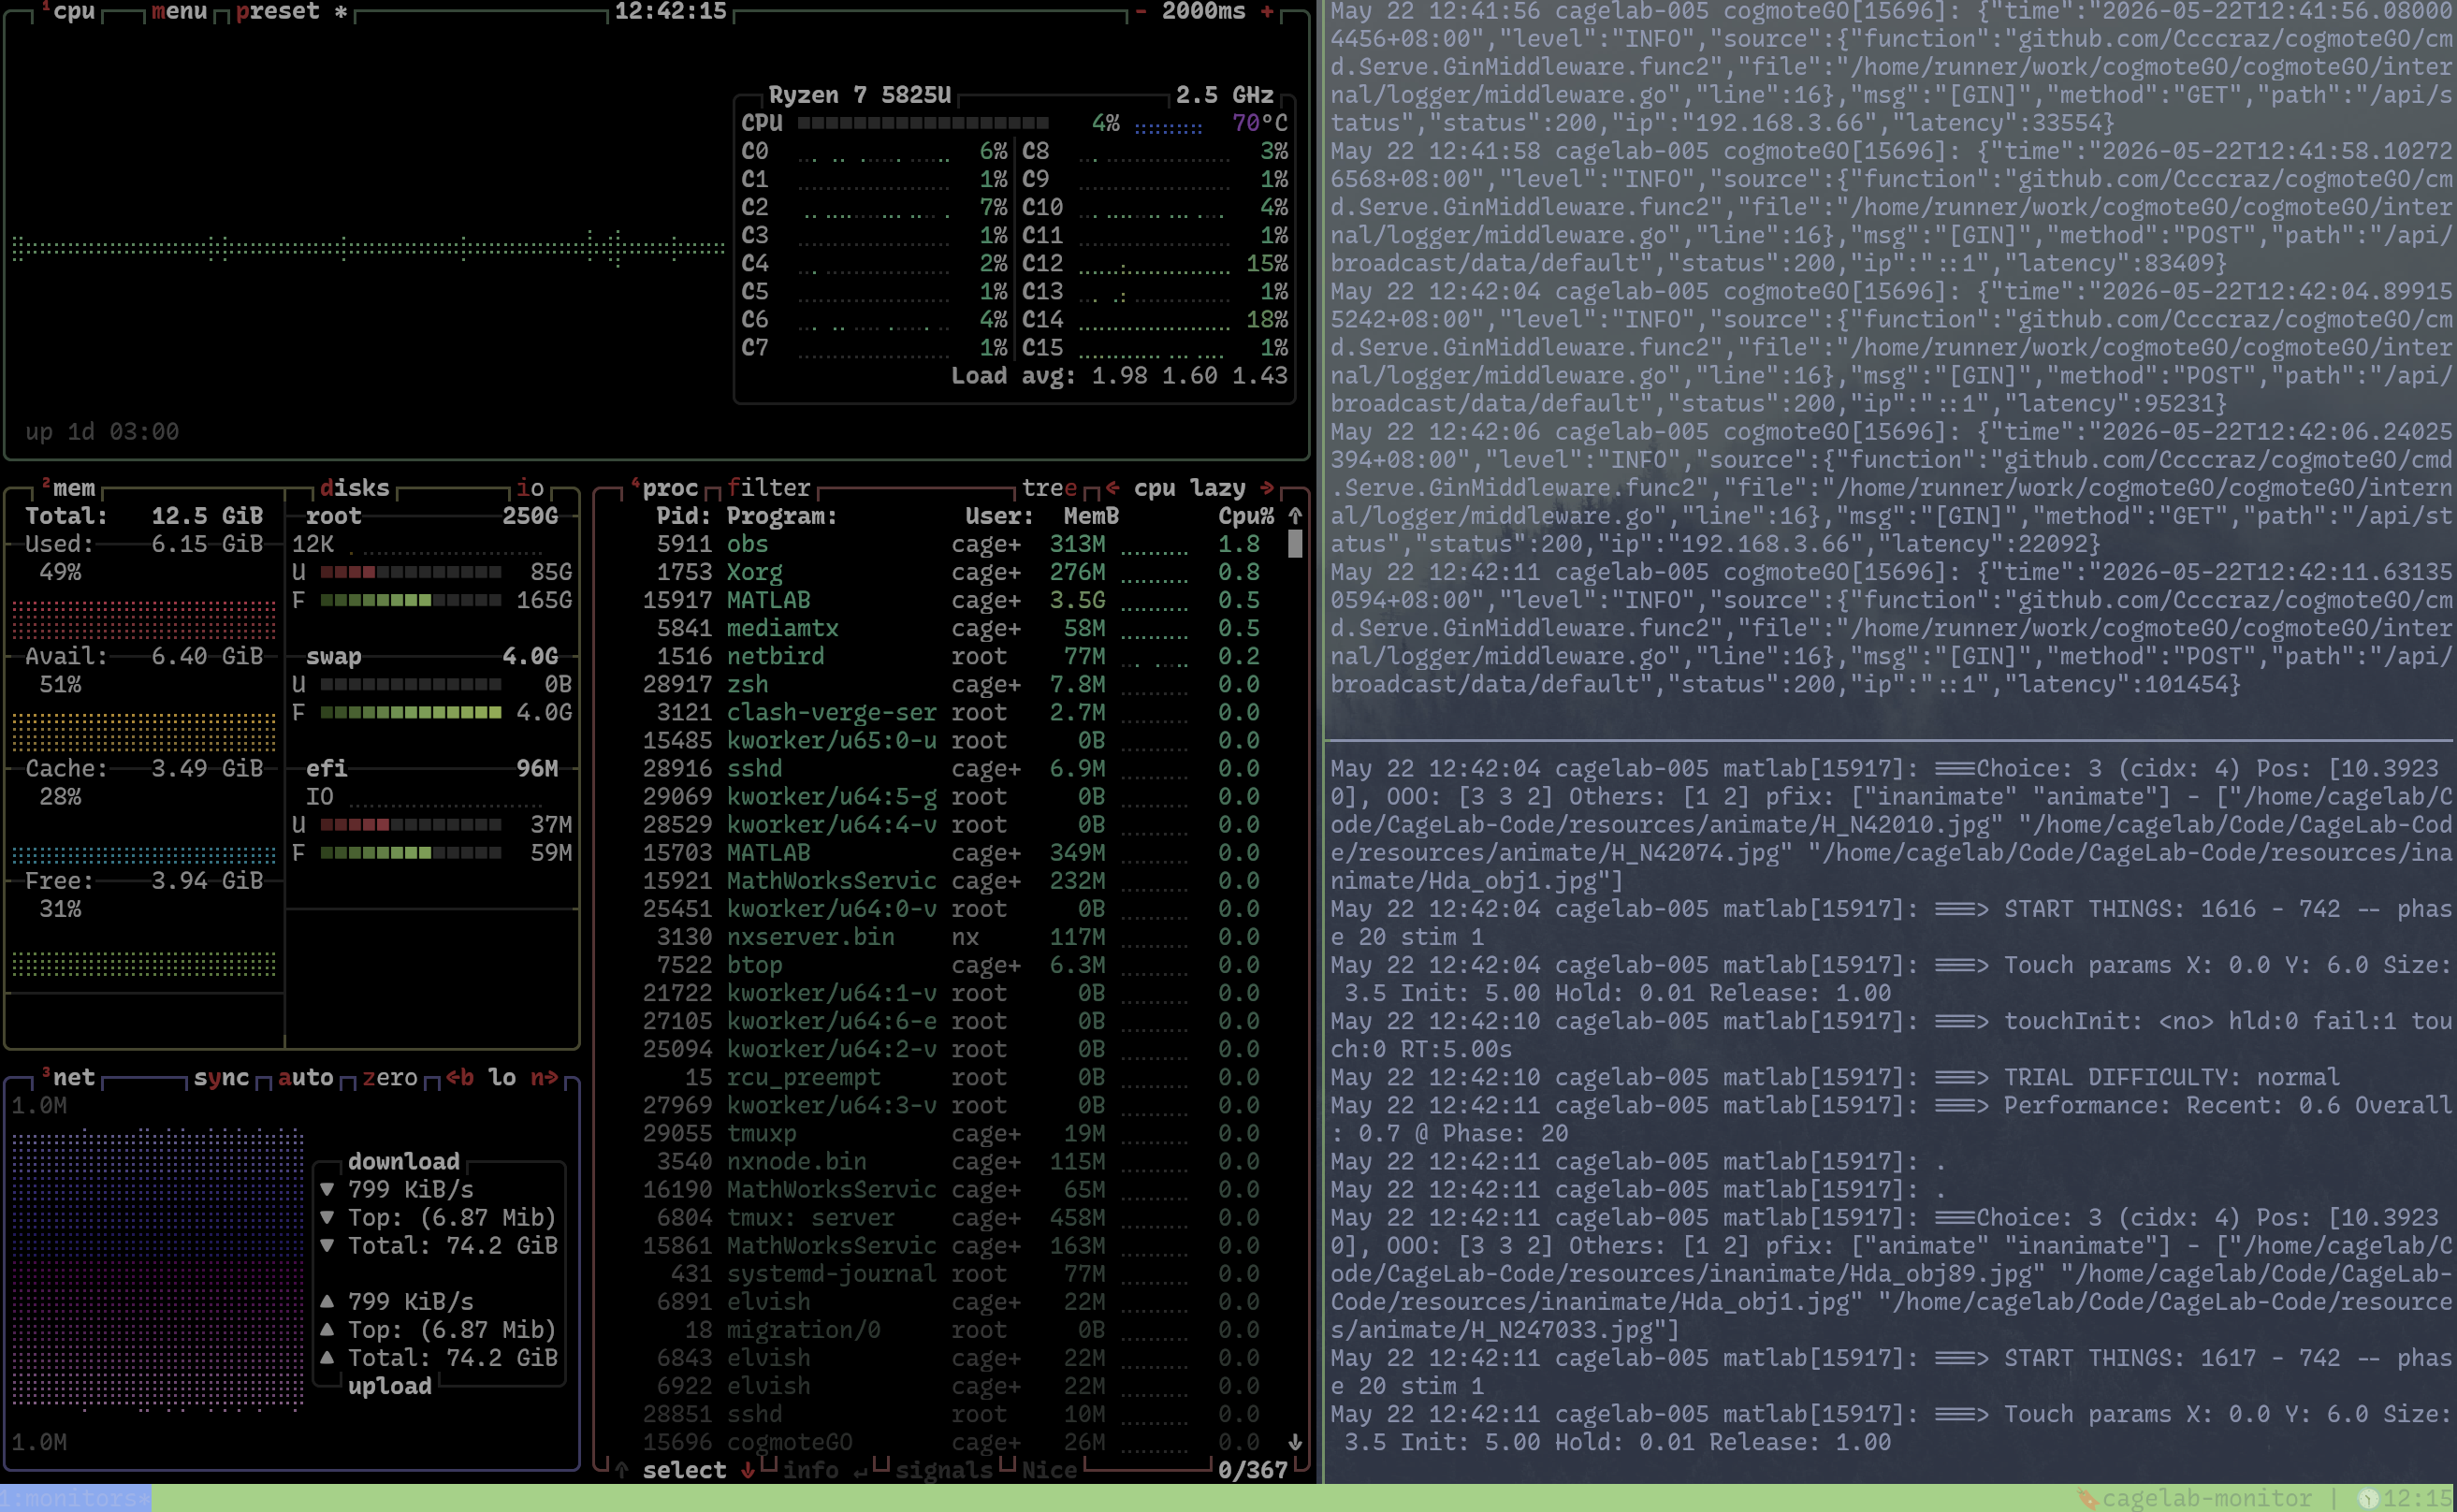Click the MemB column header
This screenshot has height=1512, width=2457.
tap(1091, 516)
